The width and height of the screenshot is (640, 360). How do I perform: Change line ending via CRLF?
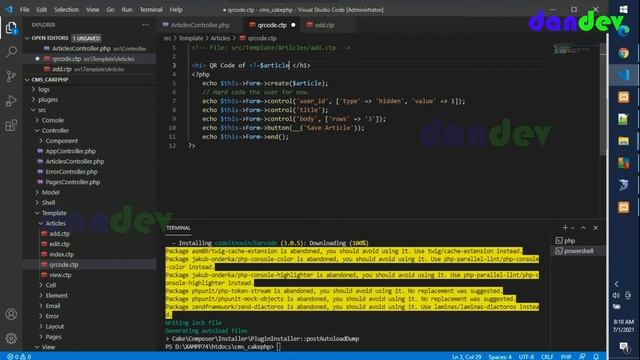(547, 357)
